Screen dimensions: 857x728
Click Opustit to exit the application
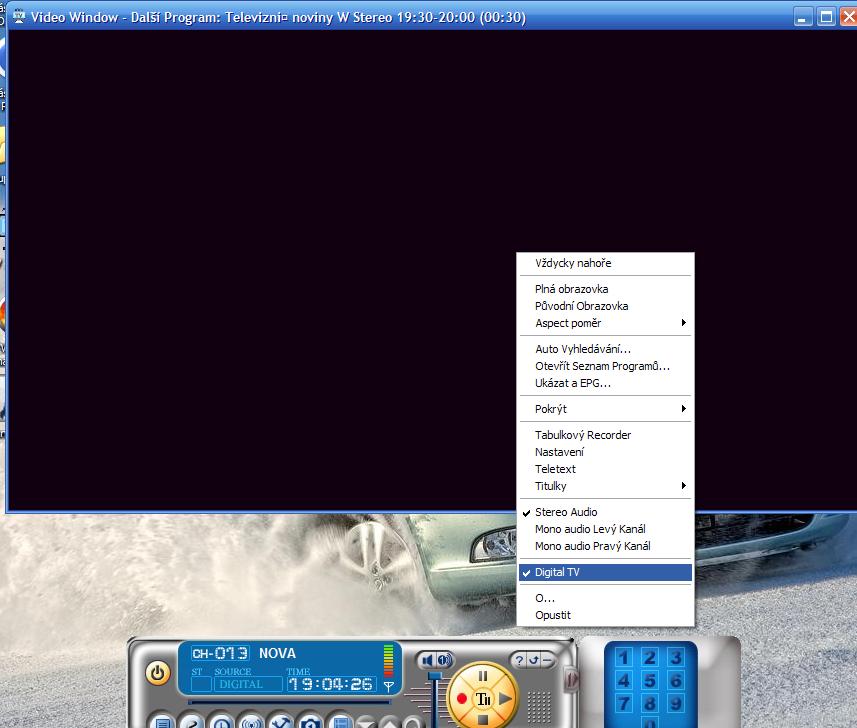[x=553, y=615]
